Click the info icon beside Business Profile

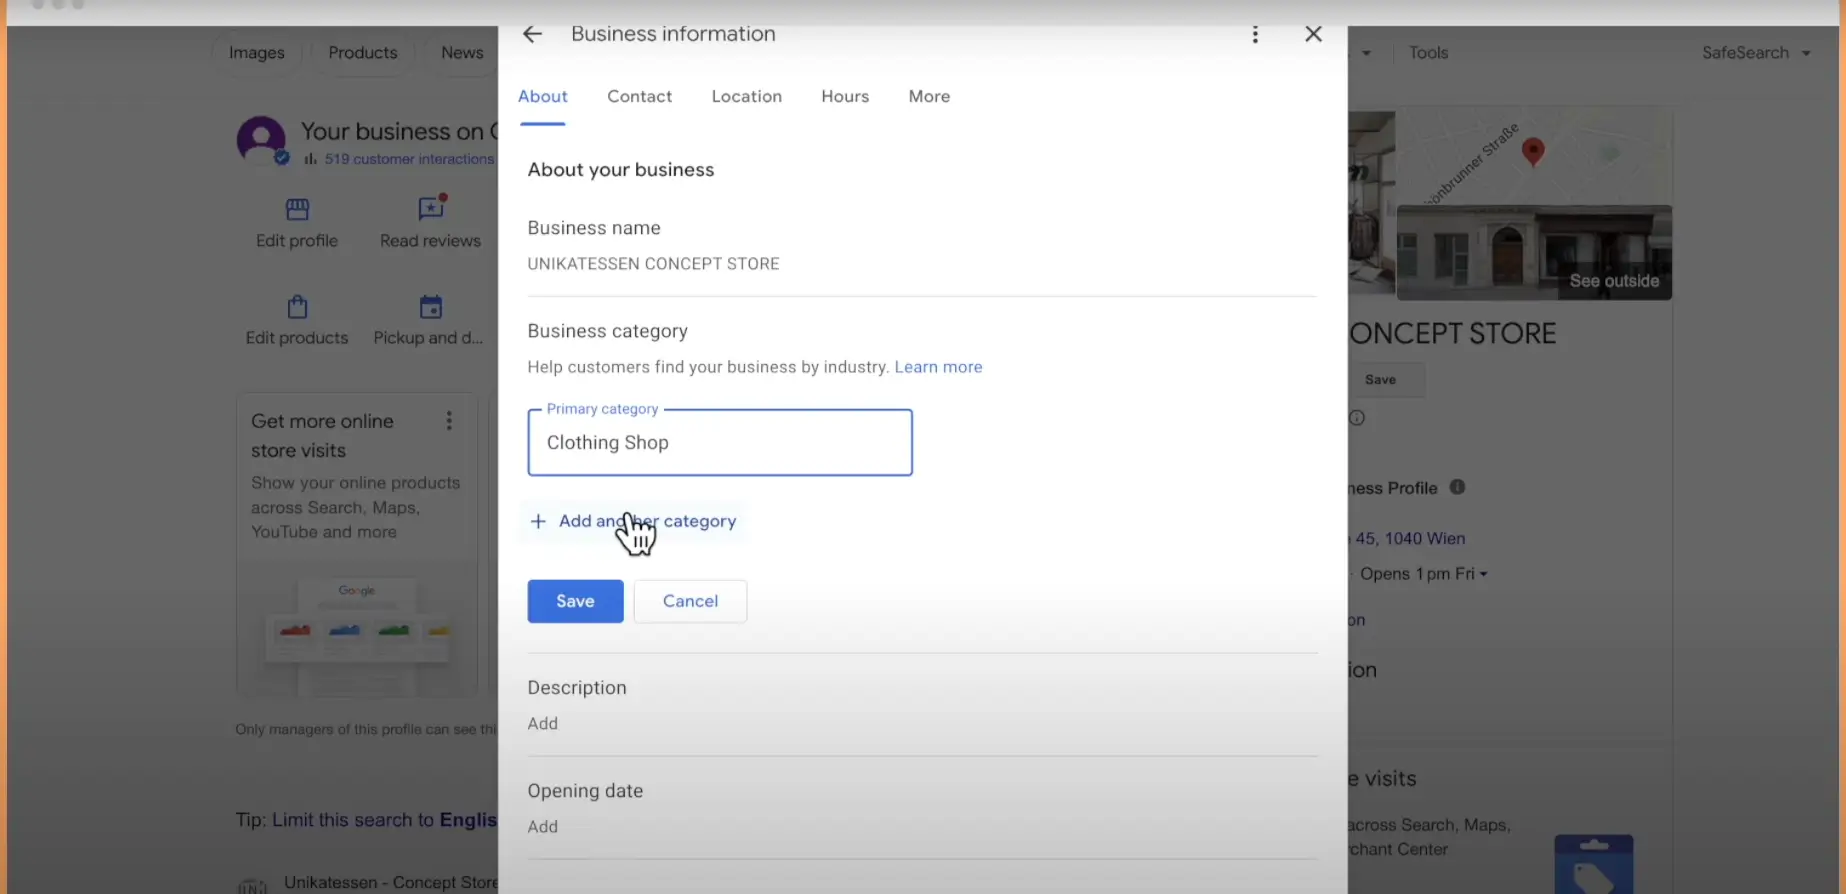1457,487
